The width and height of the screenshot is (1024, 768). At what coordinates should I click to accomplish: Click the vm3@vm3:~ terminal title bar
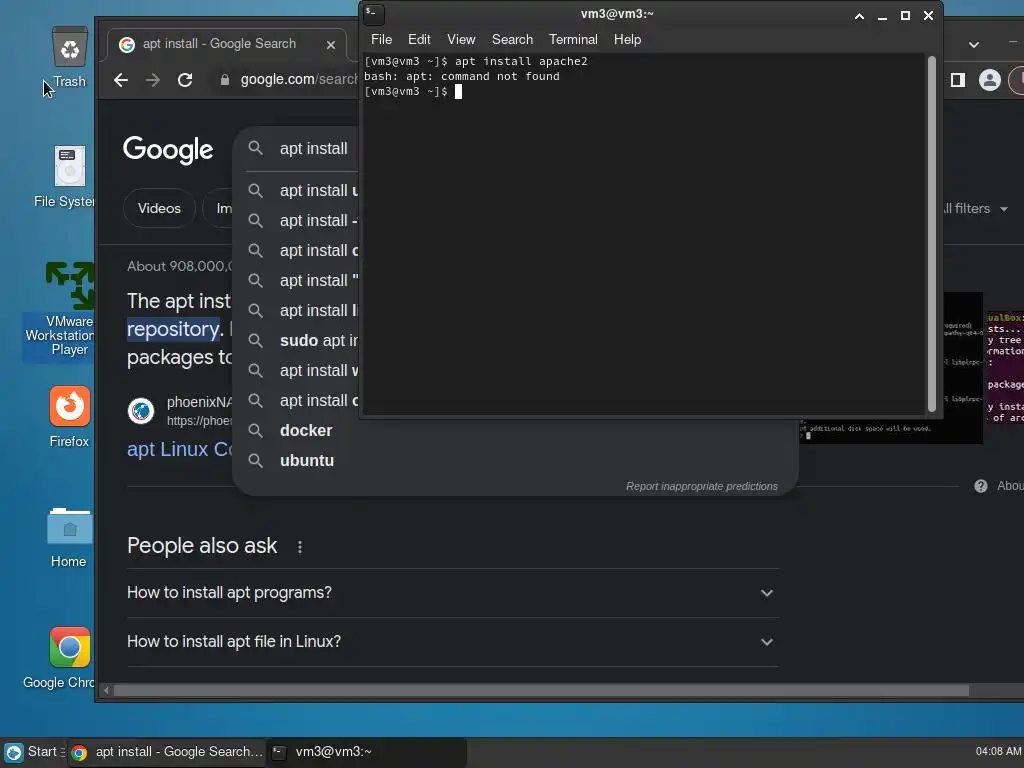point(617,14)
